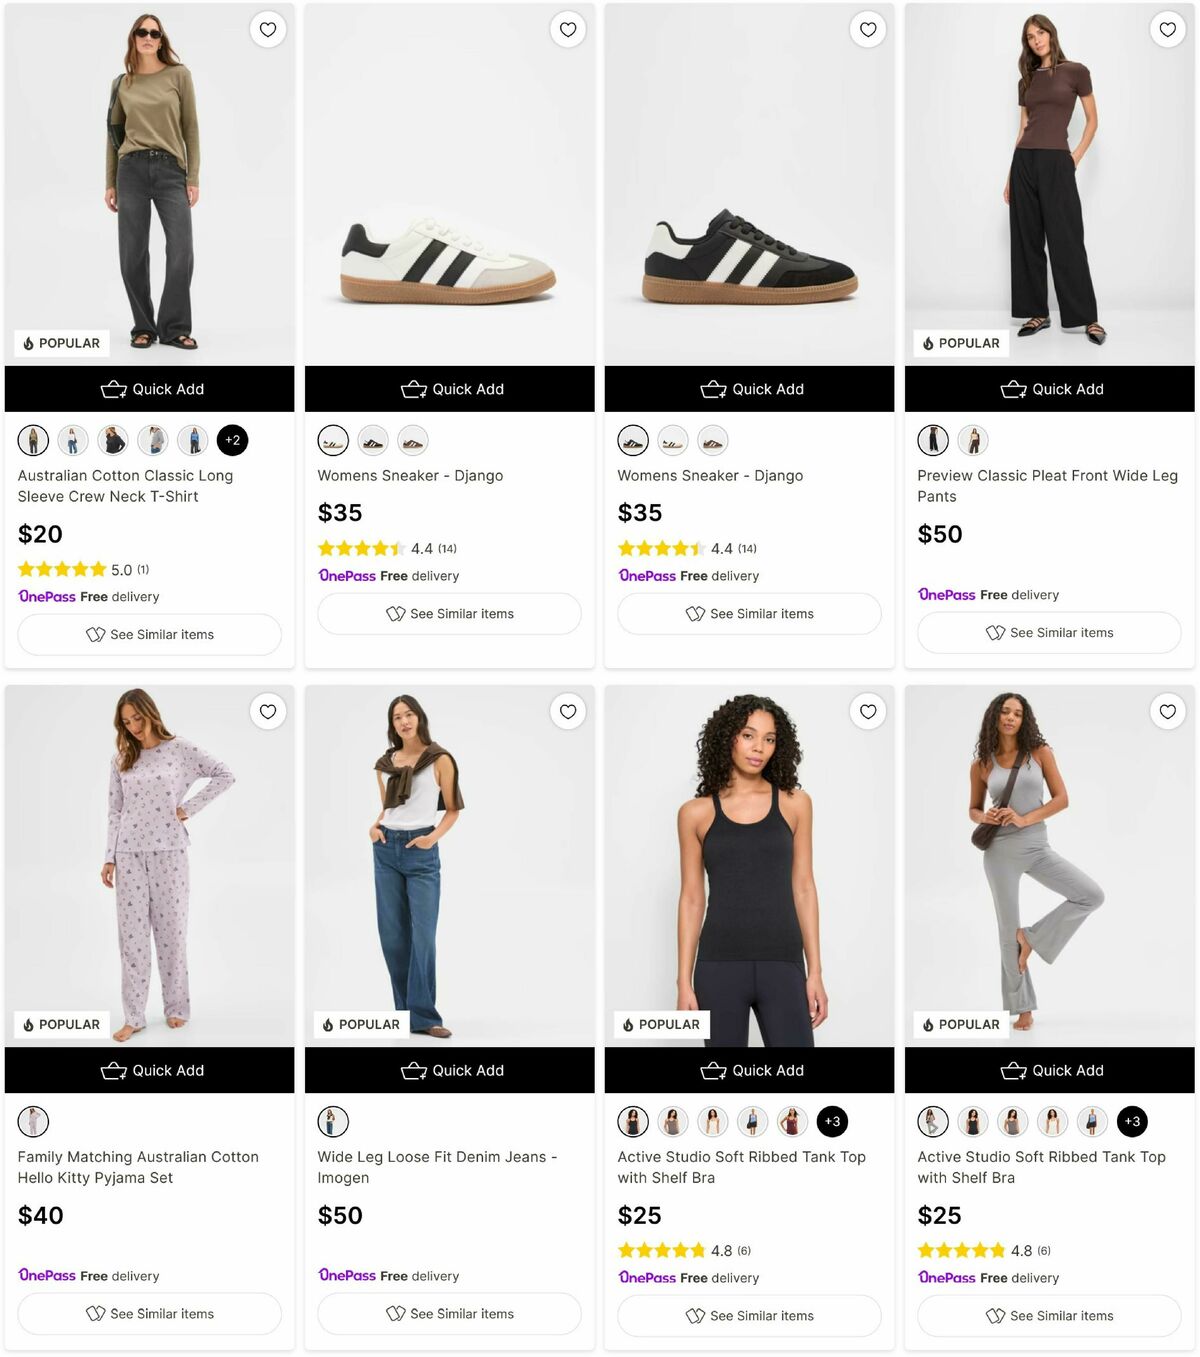Expand the +3 swatches on the grey tank top

tap(1133, 1121)
